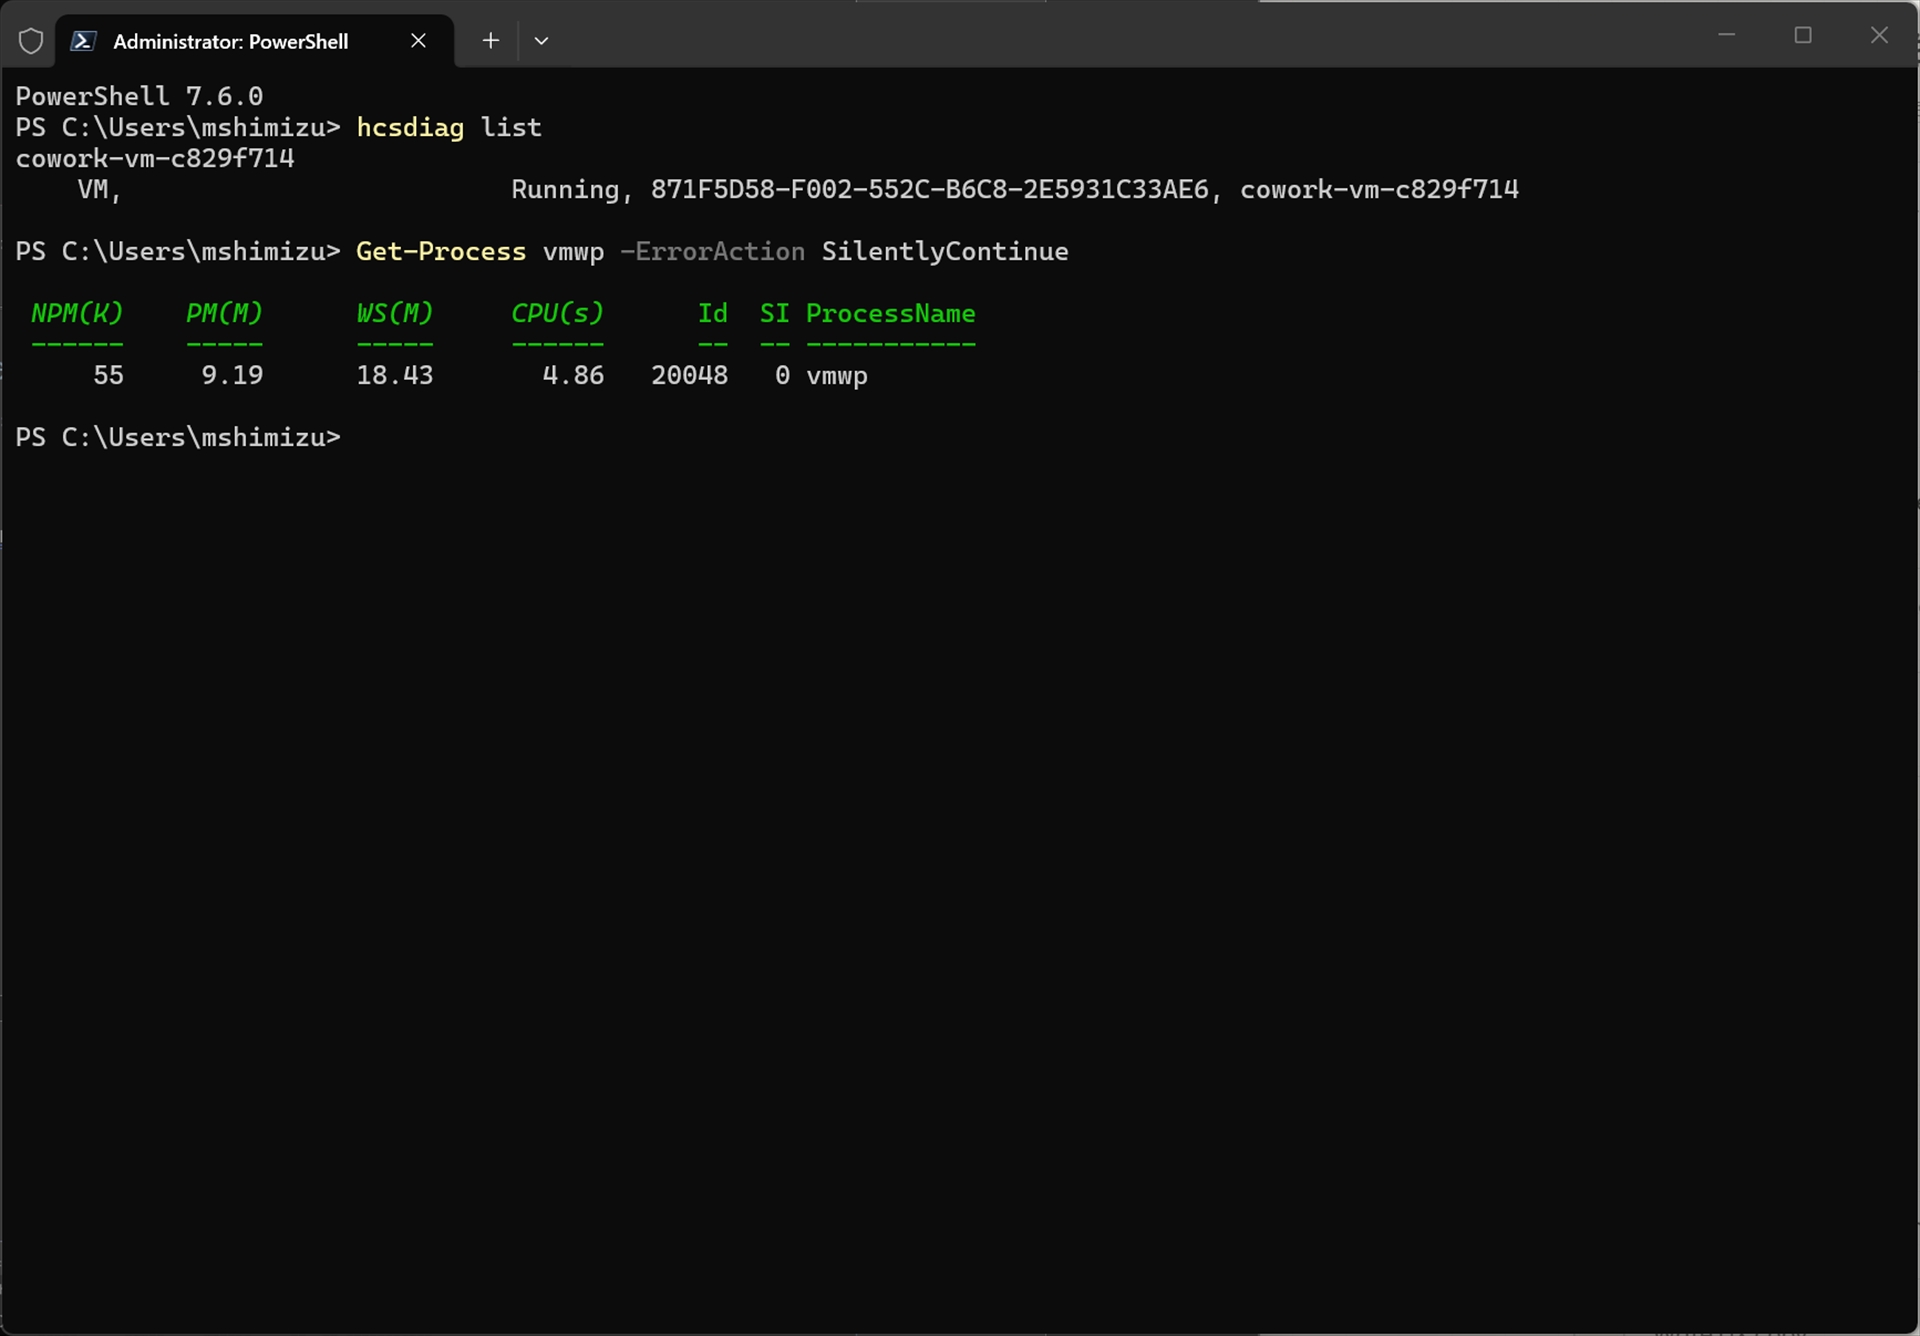Click the Running status text
This screenshot has width=1920, height=1336.
click(x=566, y=189)
